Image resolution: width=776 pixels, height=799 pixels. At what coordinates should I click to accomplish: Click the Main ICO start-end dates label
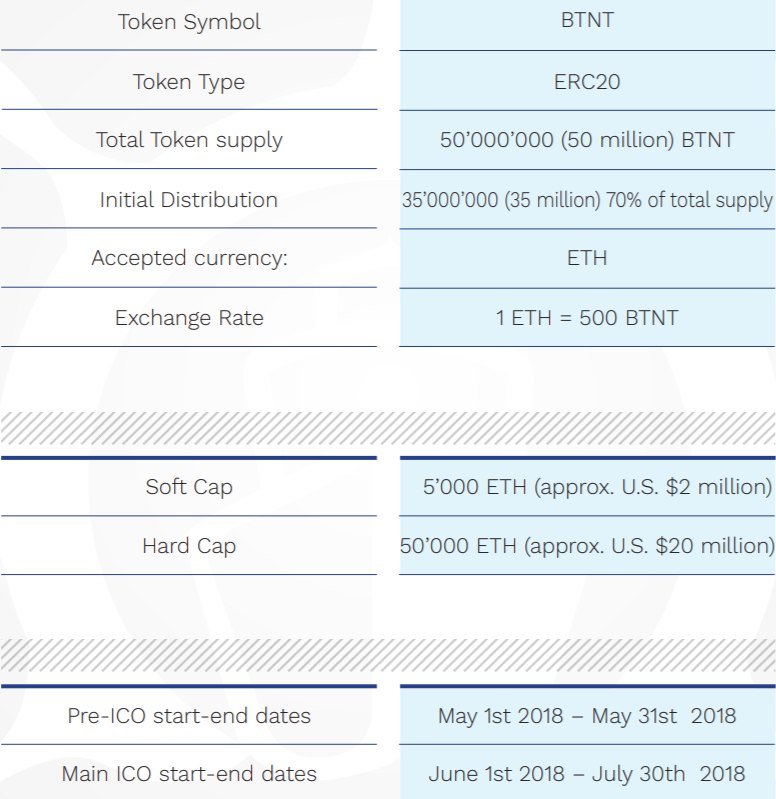pos(189,774)
